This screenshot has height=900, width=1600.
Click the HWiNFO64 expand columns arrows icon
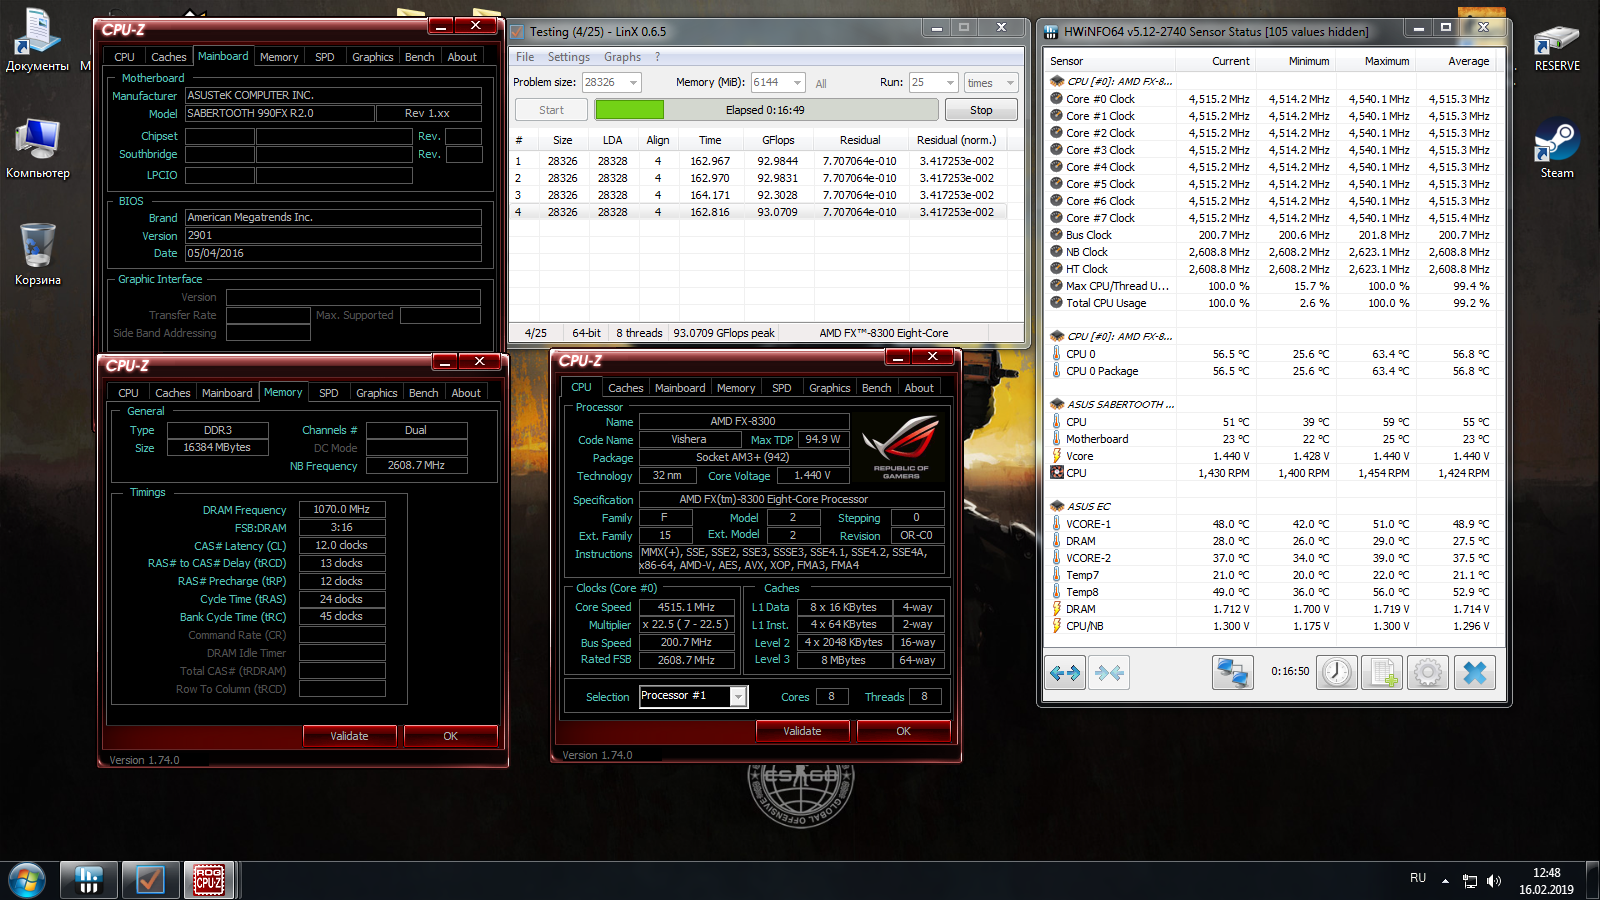(1065, 673)
